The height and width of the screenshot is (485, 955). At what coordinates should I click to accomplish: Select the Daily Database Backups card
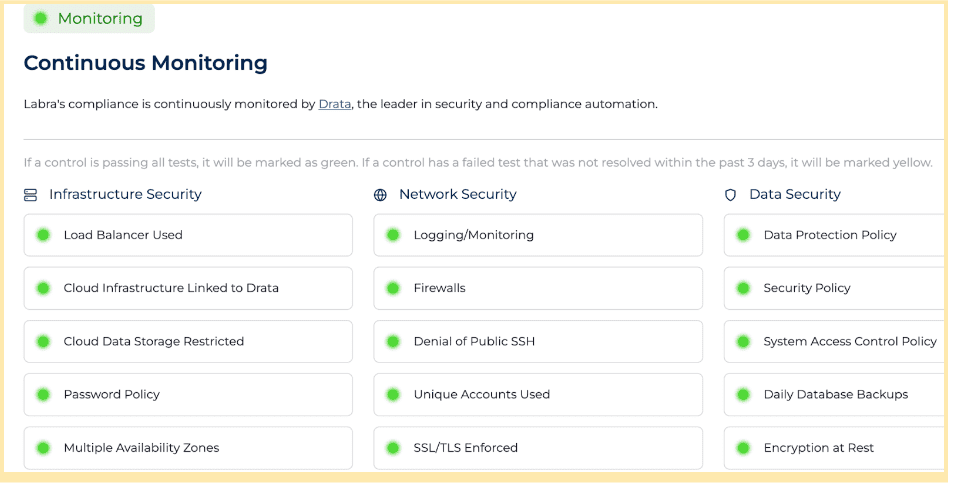pos(835,395)
